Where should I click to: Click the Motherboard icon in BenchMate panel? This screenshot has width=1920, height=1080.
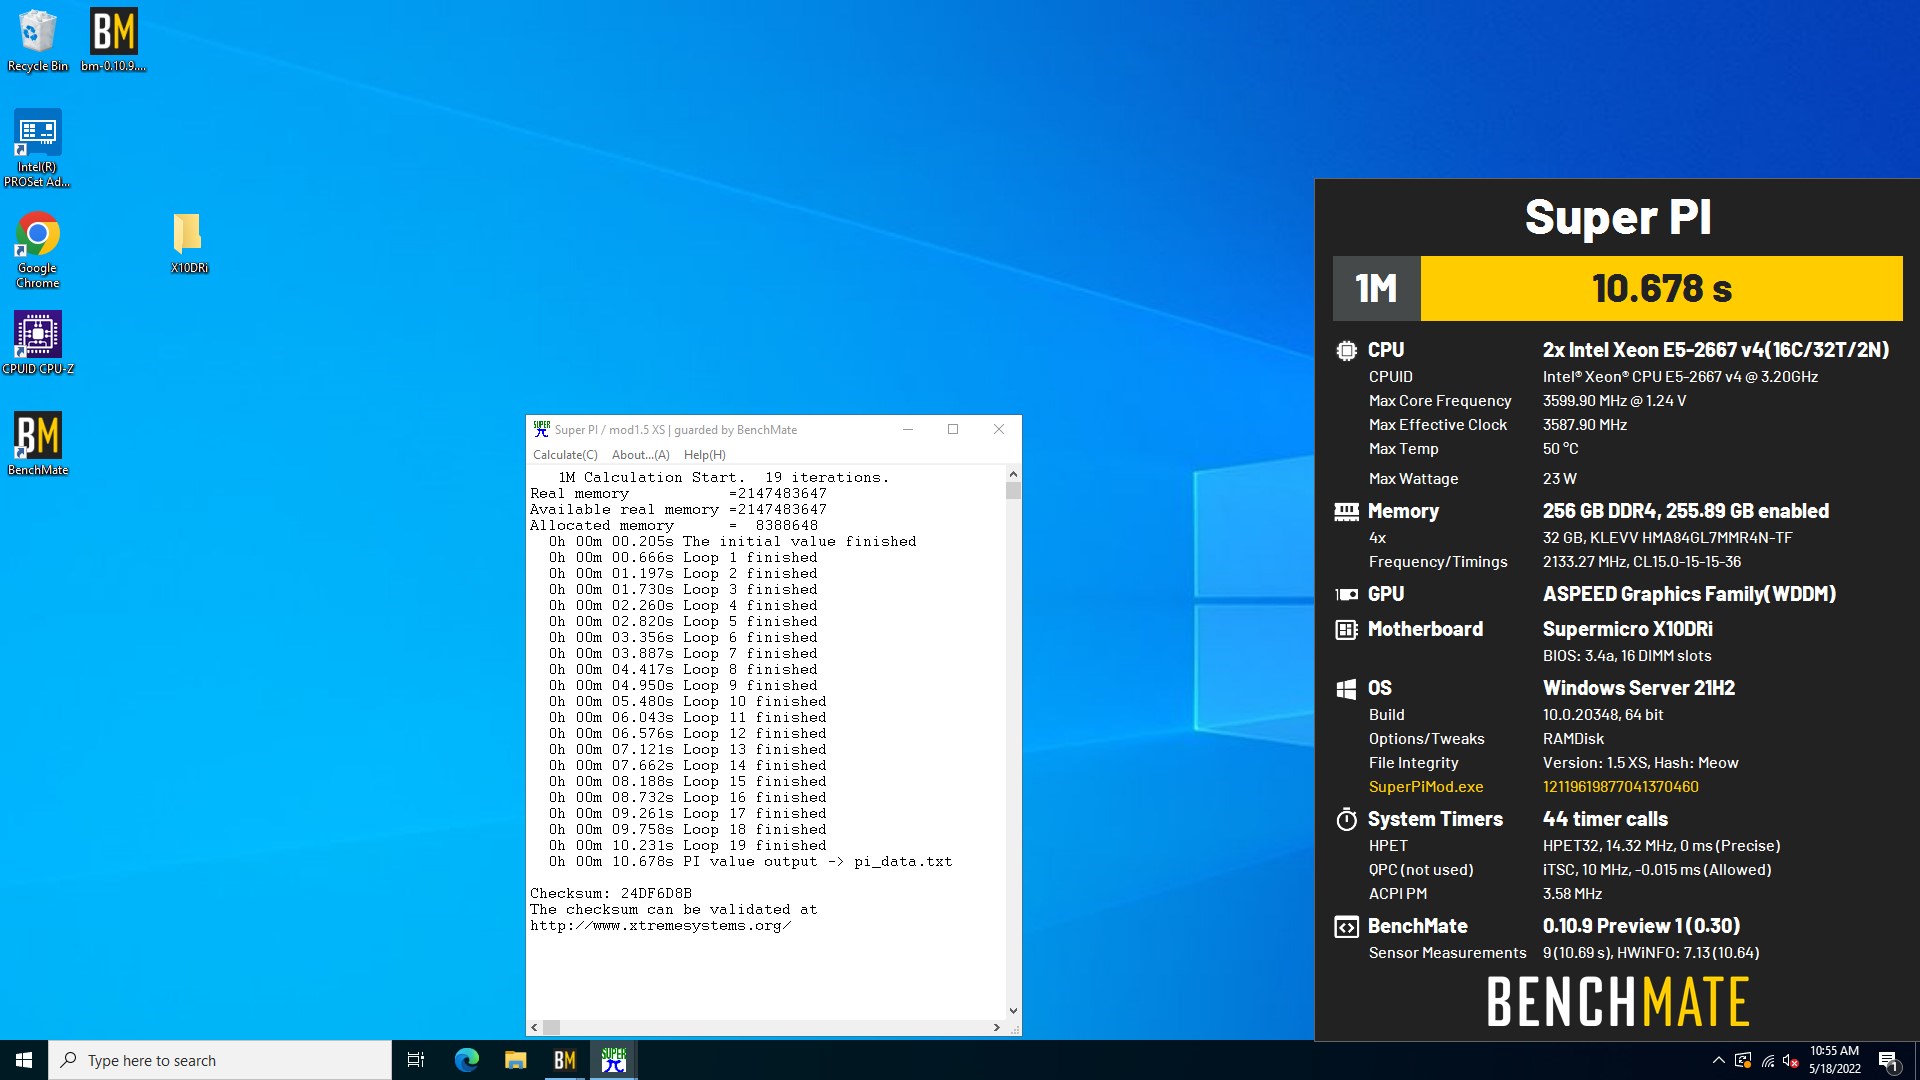click(x=1346, y=629)
